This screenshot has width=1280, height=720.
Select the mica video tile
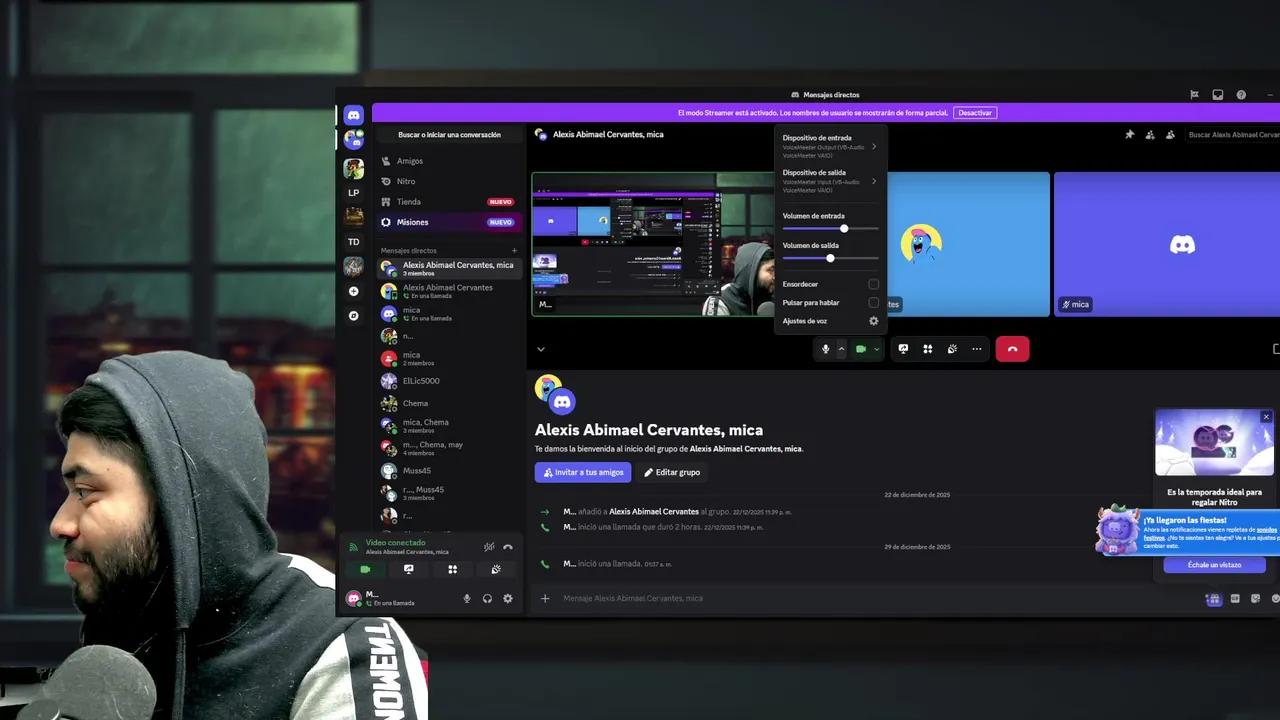tap(1167, 244)
